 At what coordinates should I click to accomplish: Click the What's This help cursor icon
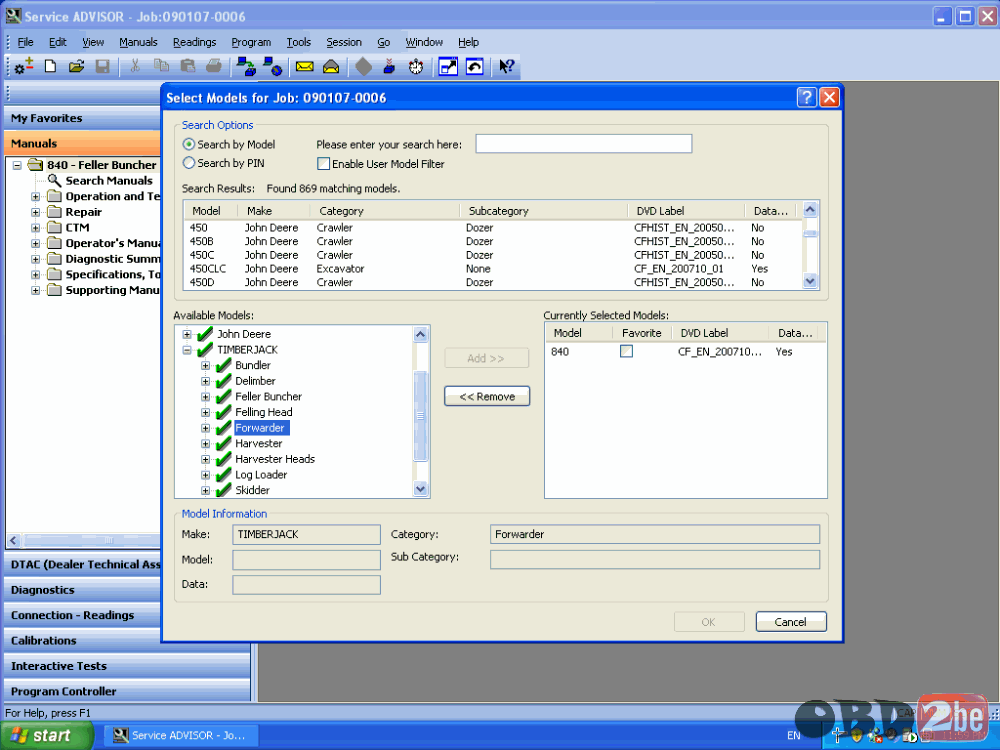(x=506, y=66)
